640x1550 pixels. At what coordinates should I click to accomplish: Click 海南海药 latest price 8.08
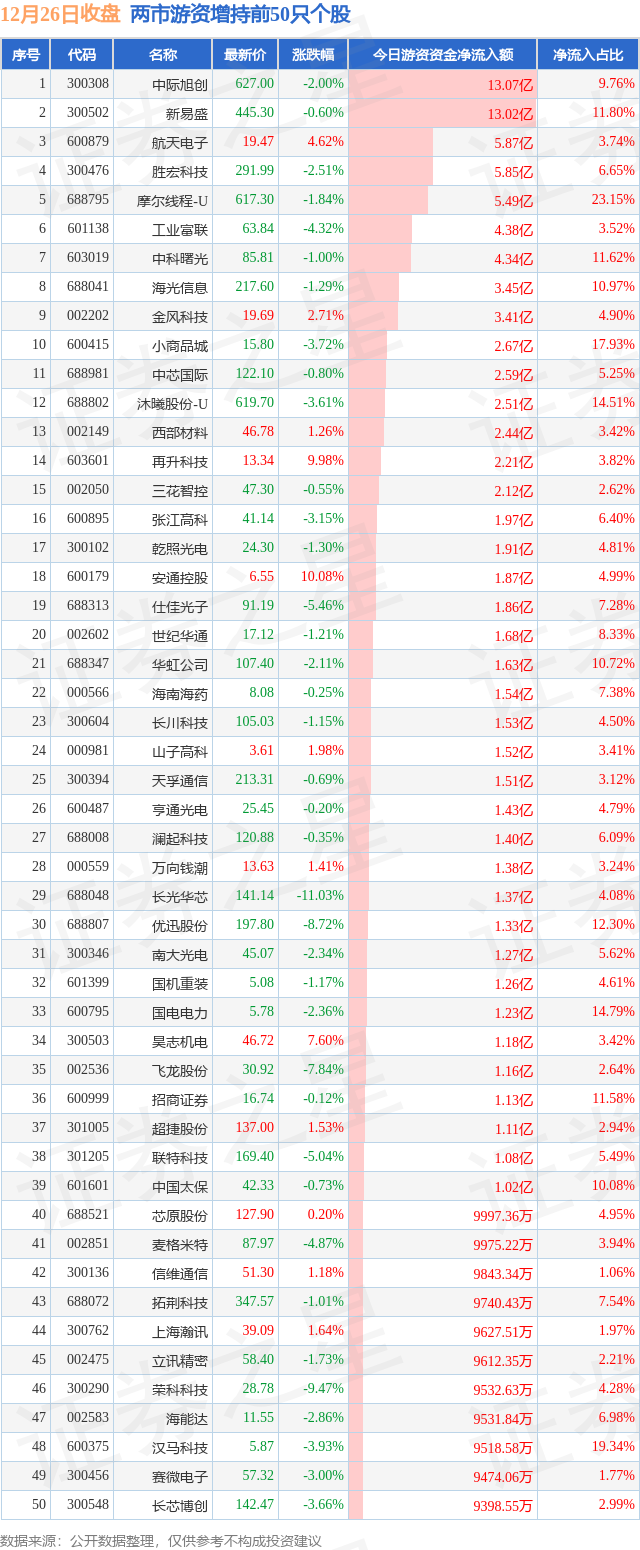[261, 693]
